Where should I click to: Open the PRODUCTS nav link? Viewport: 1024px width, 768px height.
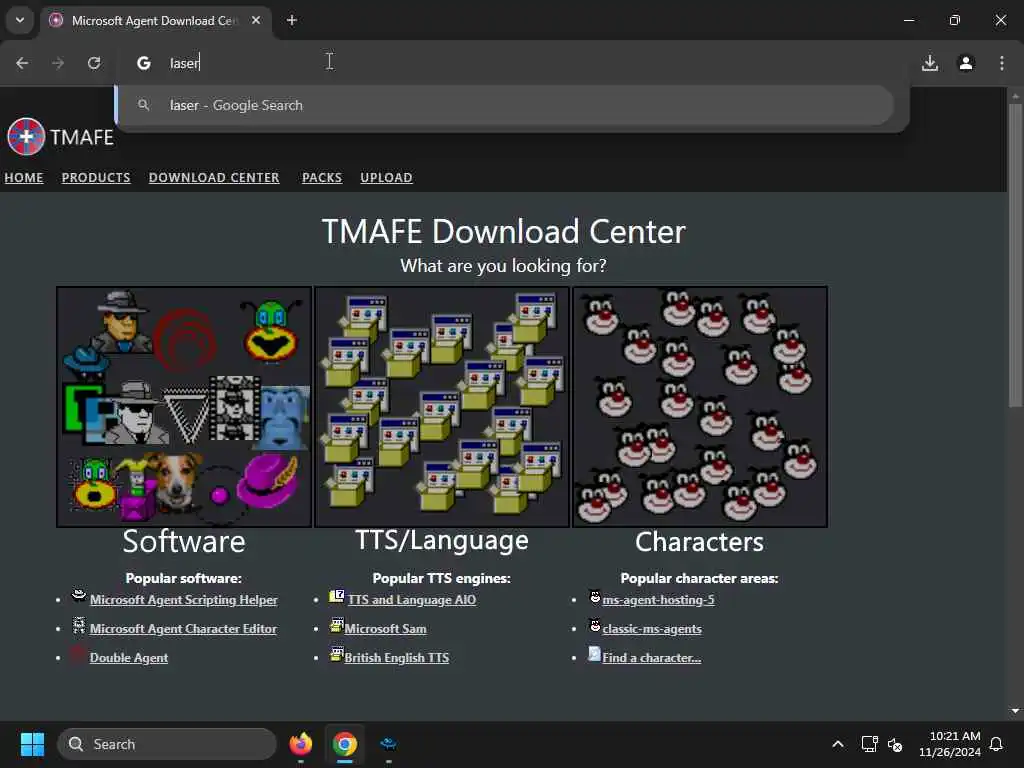[x=96, y=178]
